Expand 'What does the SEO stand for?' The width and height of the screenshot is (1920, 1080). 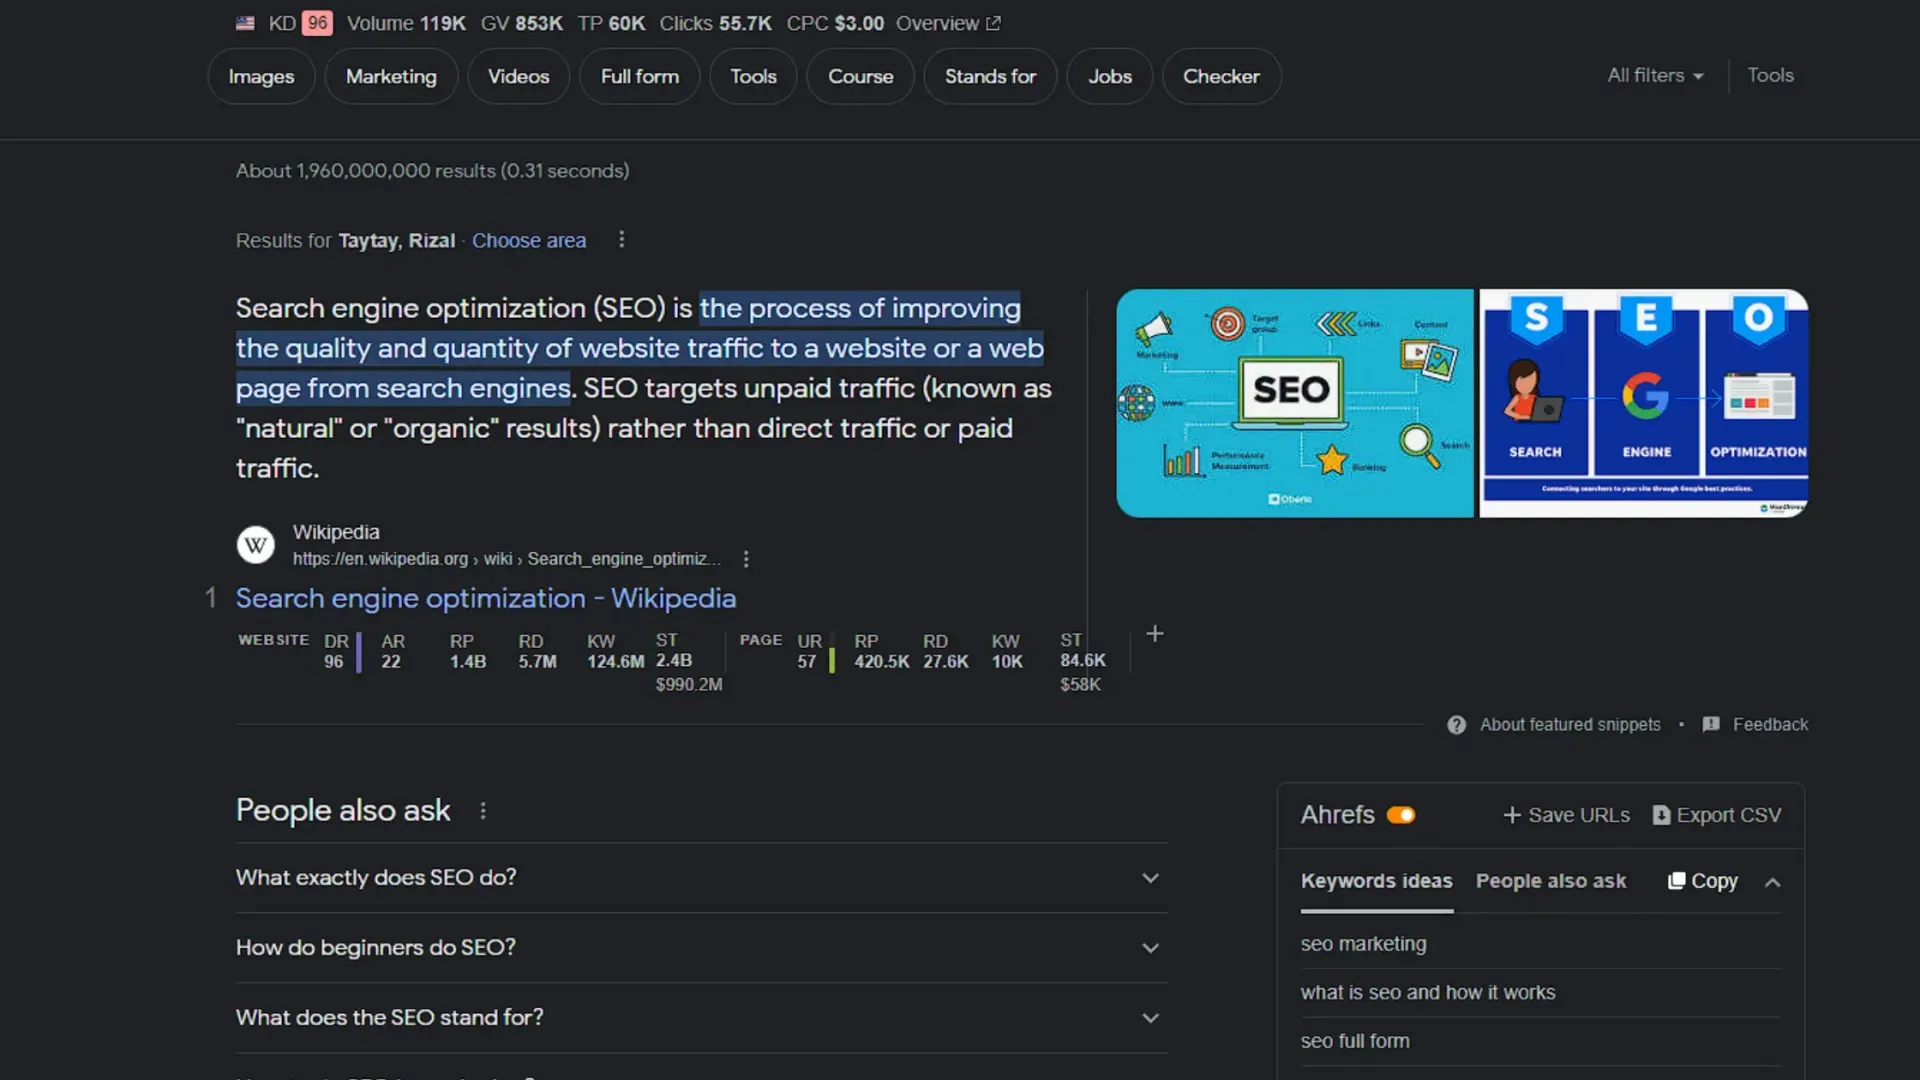click(701, 1018)
